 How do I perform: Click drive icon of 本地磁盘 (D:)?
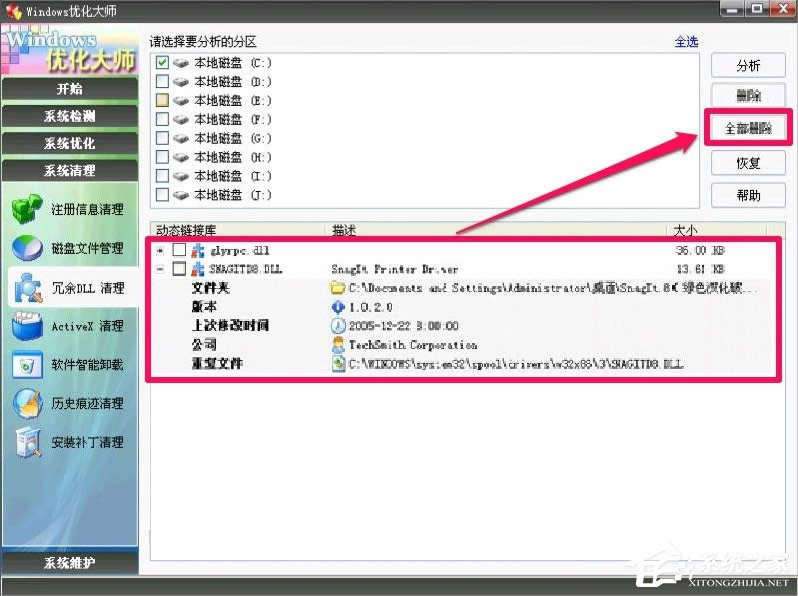coord(181,82)
